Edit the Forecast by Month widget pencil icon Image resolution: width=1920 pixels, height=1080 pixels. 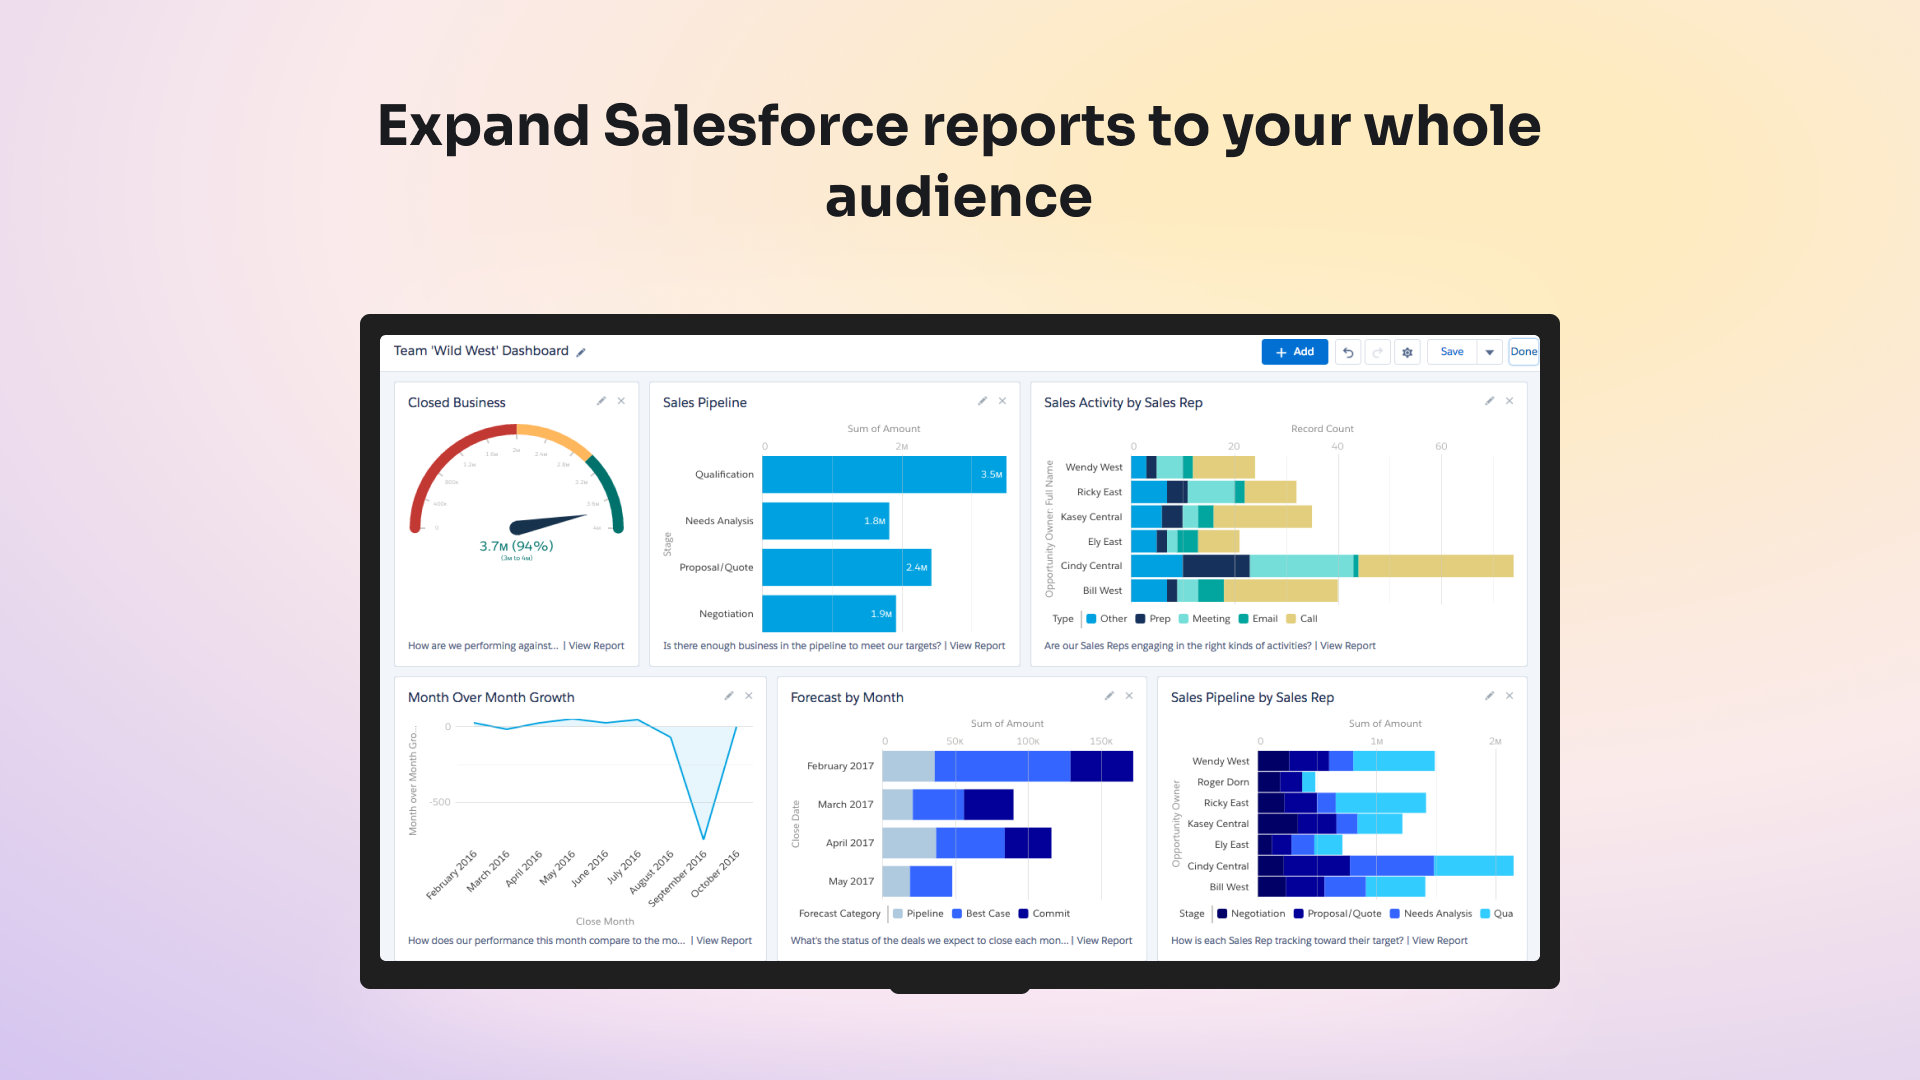(x=1109, y=695)
